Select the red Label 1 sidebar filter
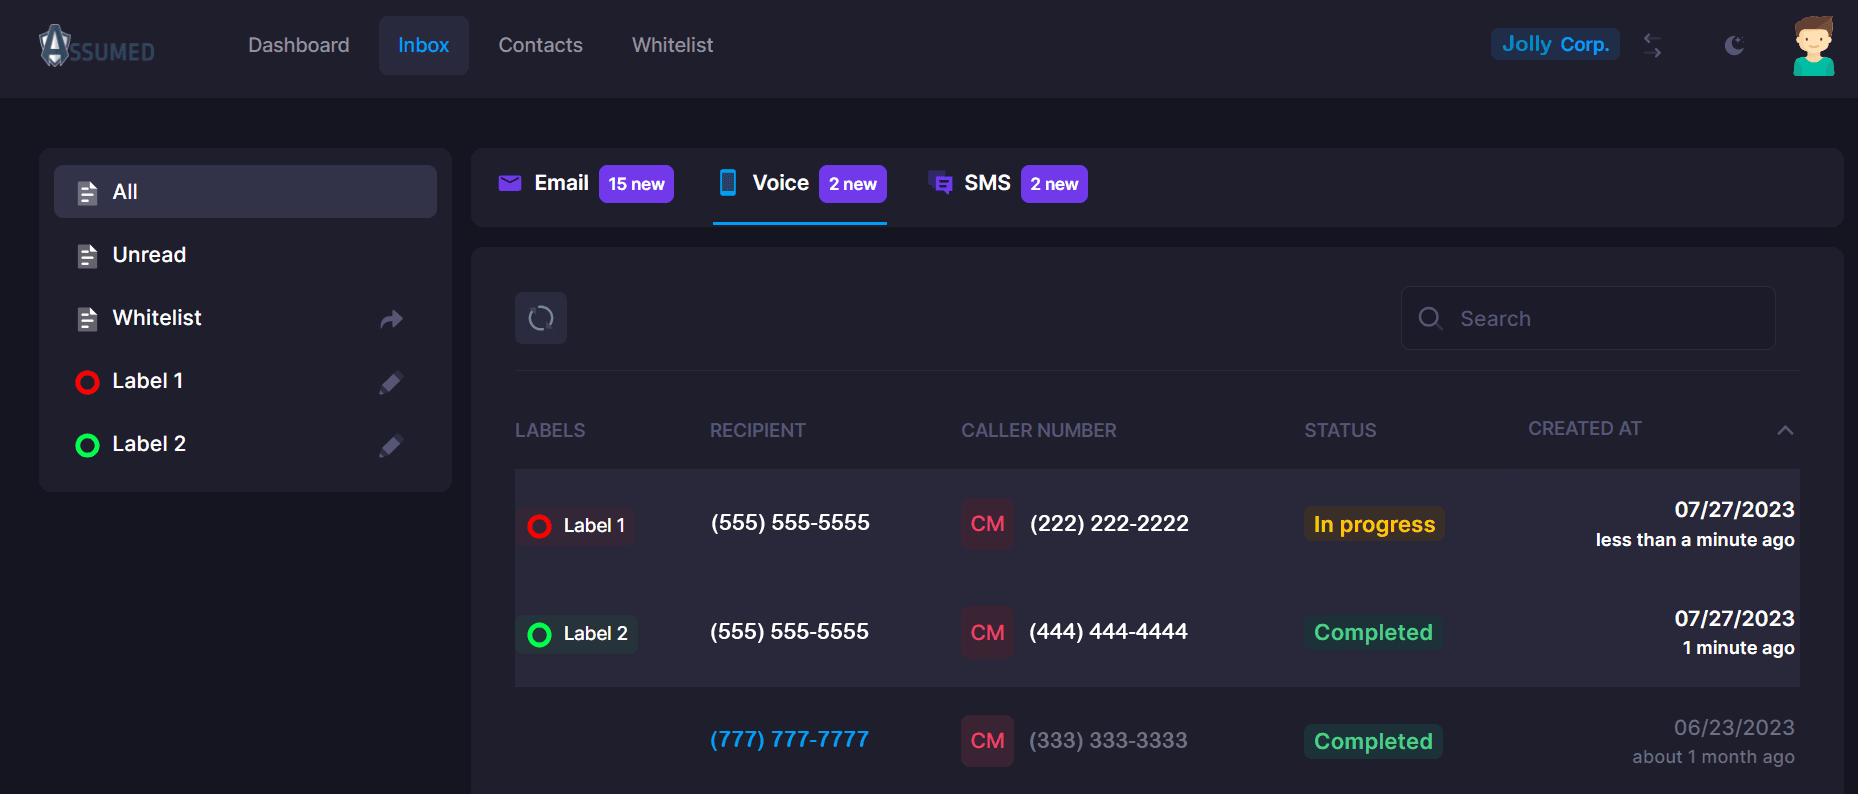 point(147,381)
